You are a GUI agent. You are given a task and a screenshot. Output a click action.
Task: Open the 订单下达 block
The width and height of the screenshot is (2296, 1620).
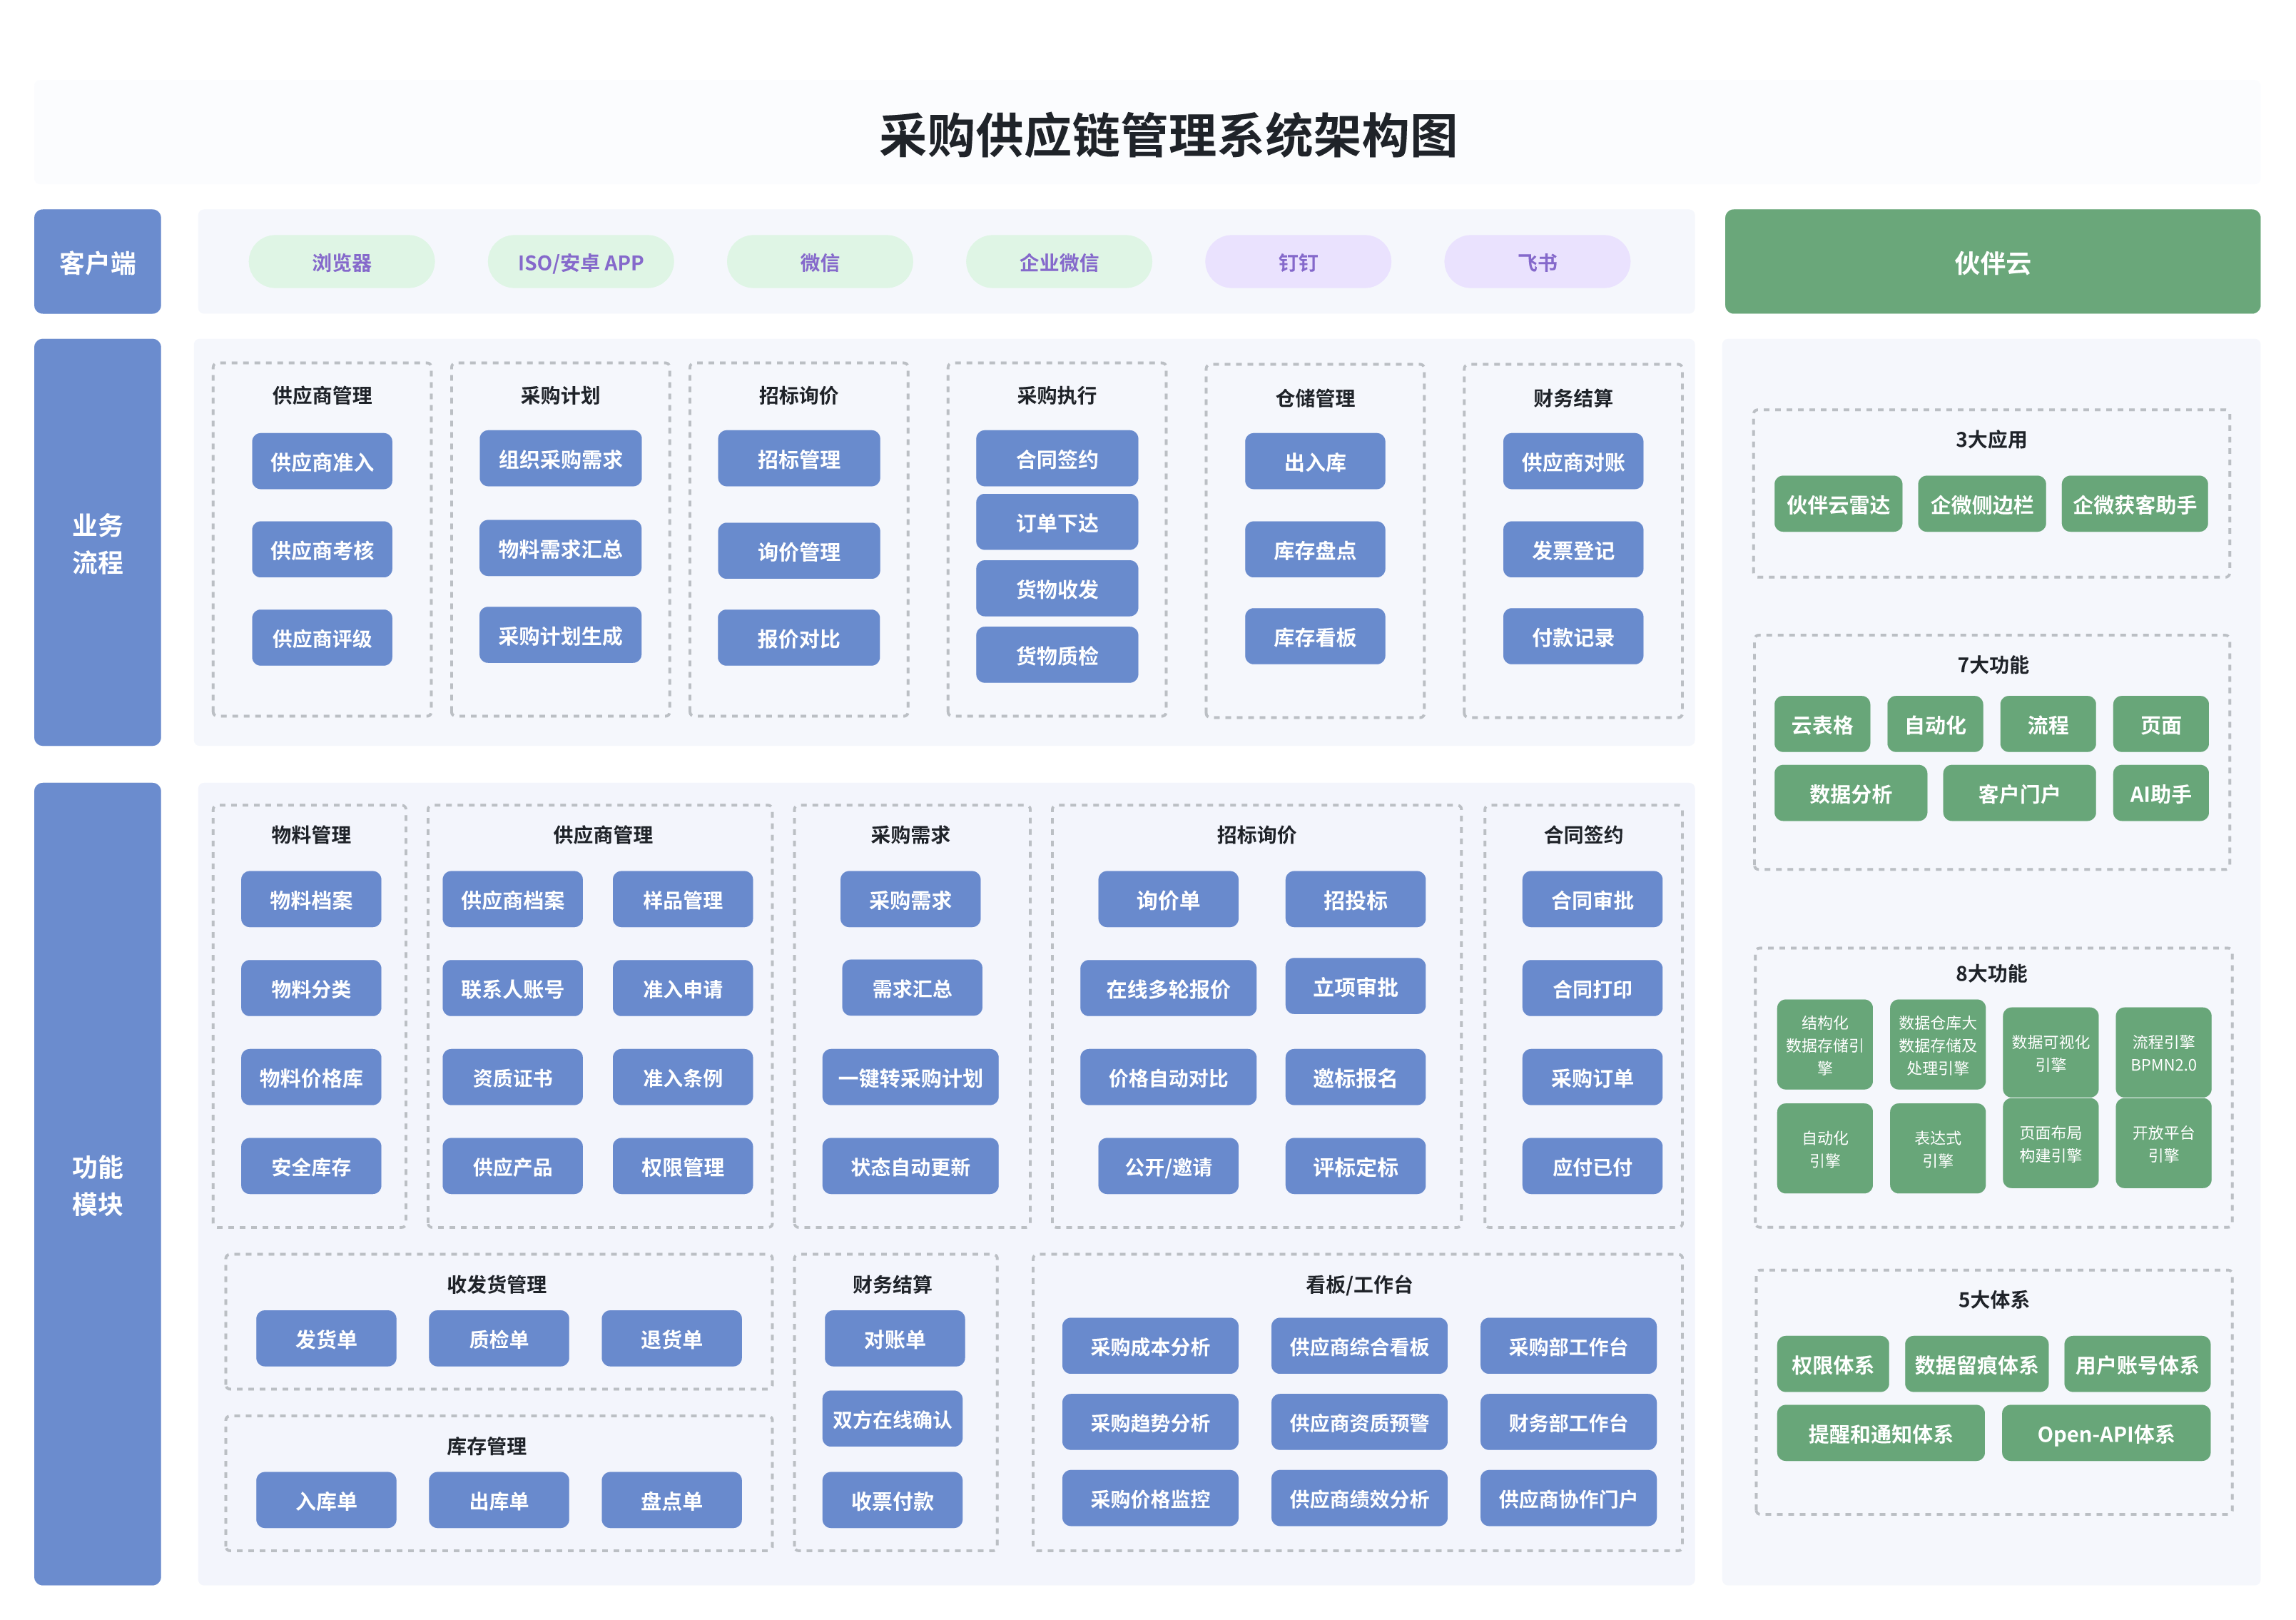(x=1056, y=523)
